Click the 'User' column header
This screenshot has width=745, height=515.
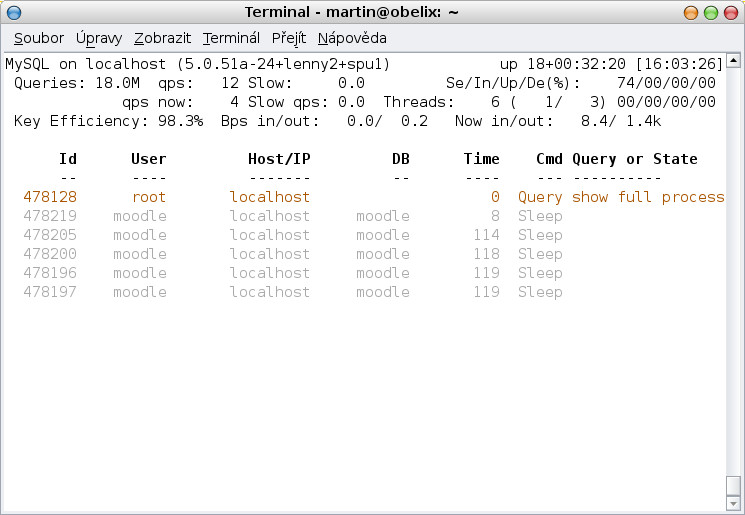(x=149, y=159)
